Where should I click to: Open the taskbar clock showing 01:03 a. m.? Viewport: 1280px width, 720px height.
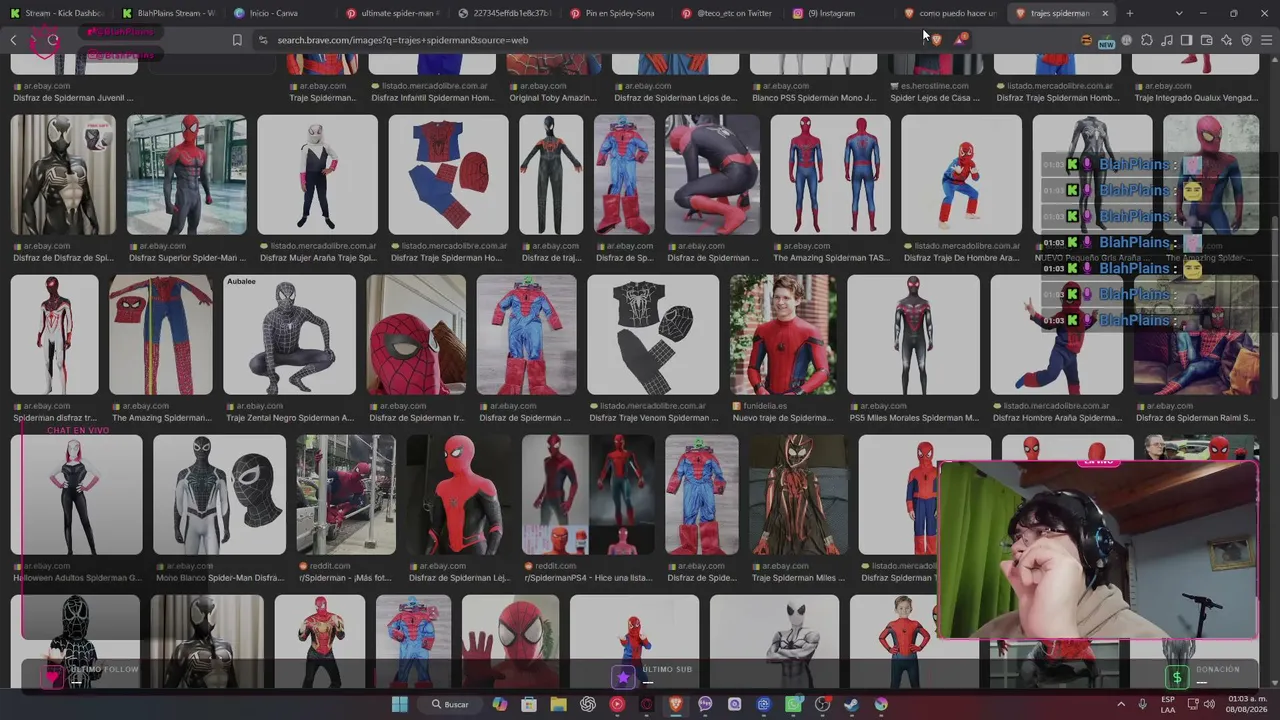1247,704
